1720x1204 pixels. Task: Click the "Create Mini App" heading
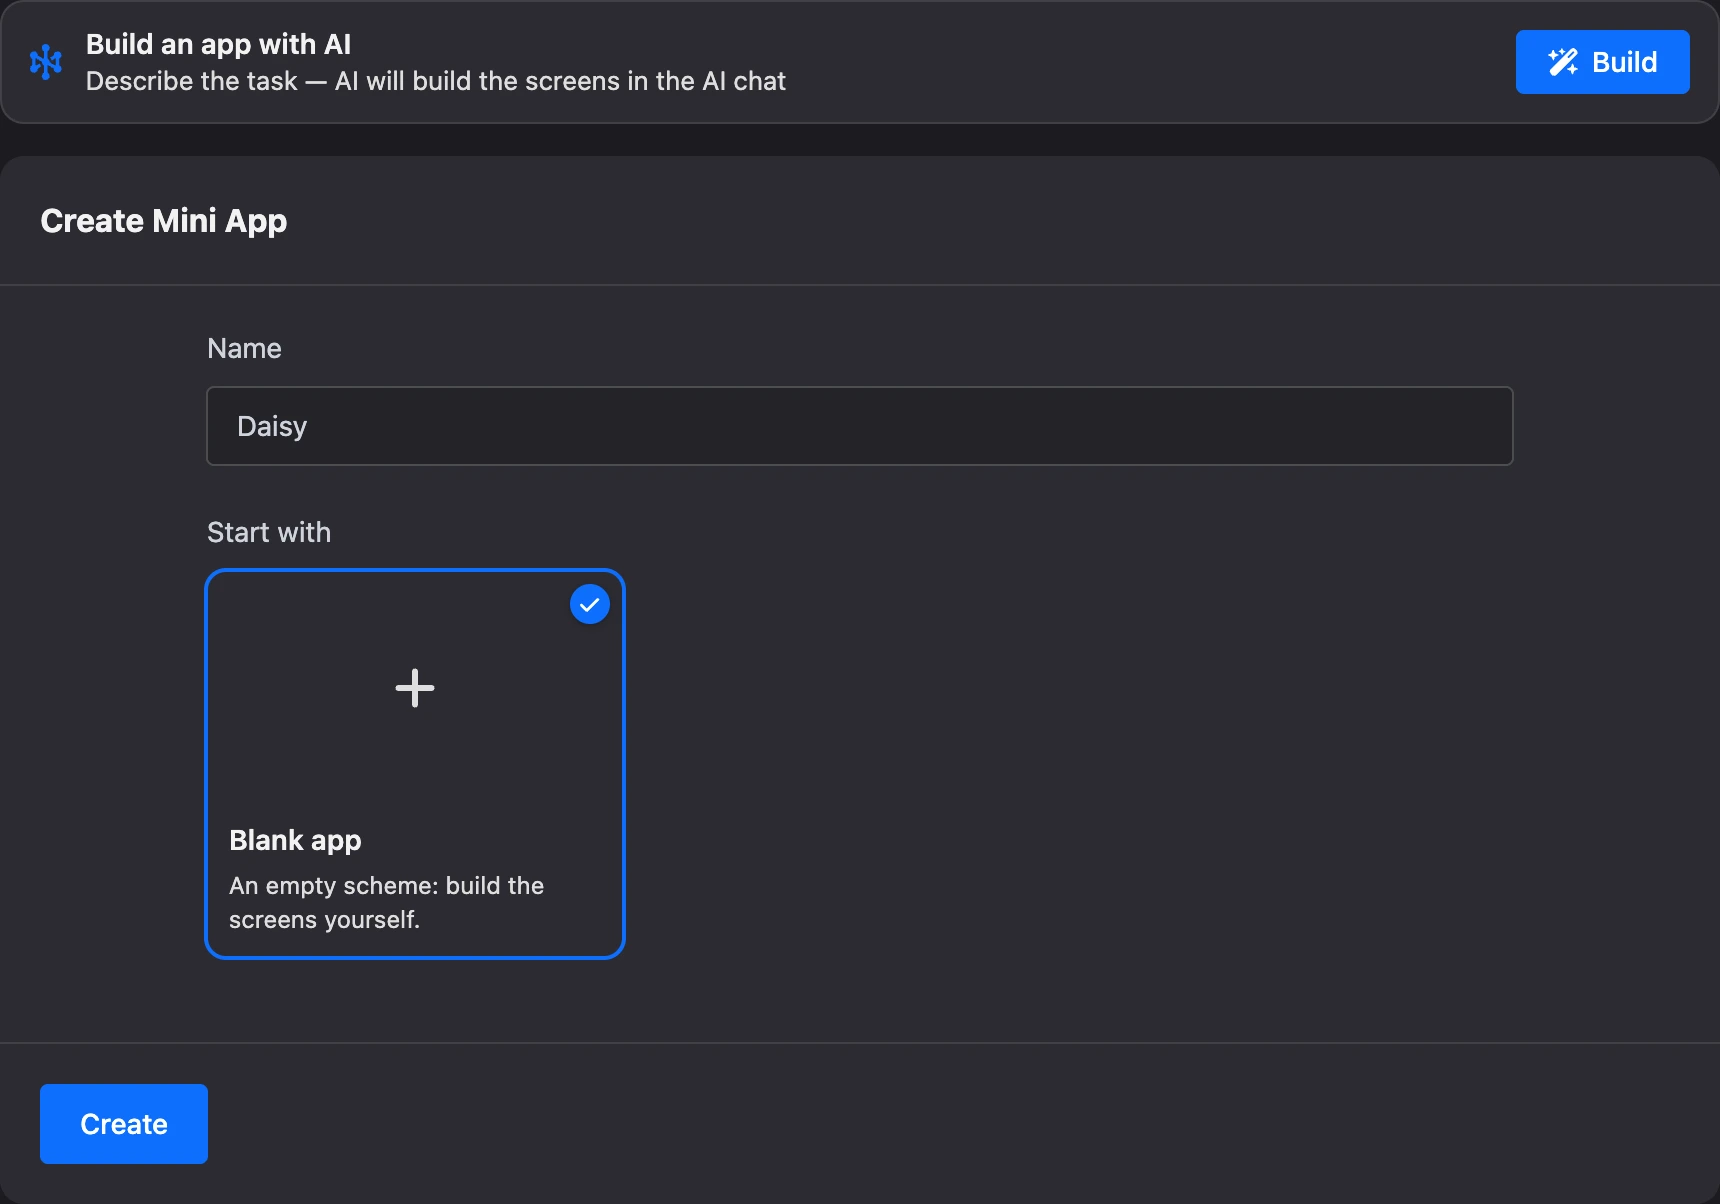tap(164, 221)
